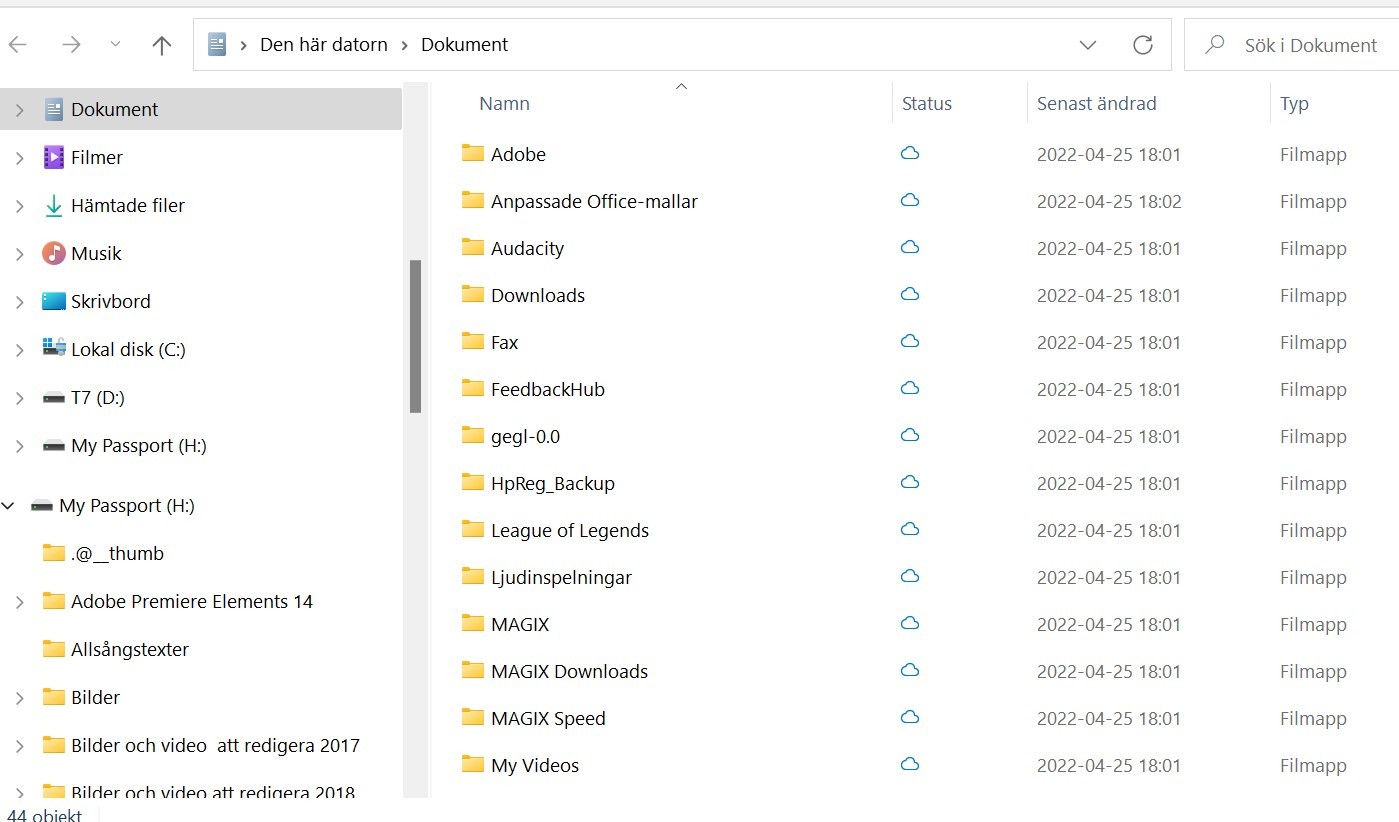Click date 2022-04-25 18:02 of Anpassade Office-mallar
The image size is (1399, 822).
pyautogui.click(x=1109, y=202)
